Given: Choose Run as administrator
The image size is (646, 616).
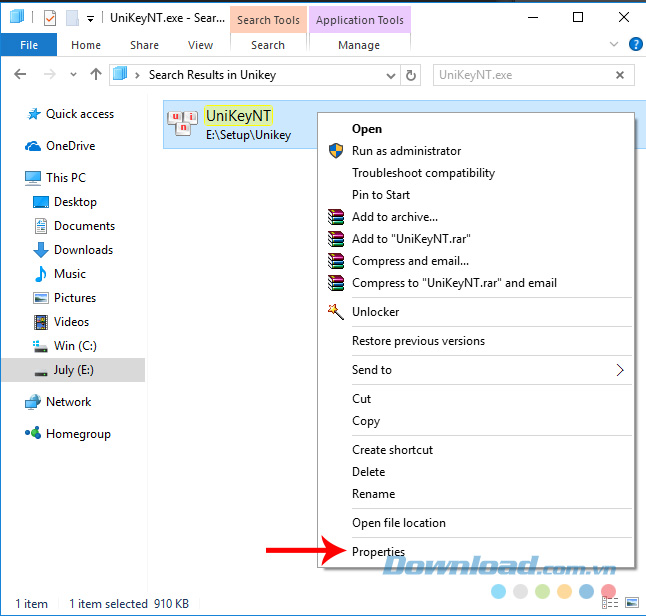Looking at the screenshot, I should click(x=406, y=151).
